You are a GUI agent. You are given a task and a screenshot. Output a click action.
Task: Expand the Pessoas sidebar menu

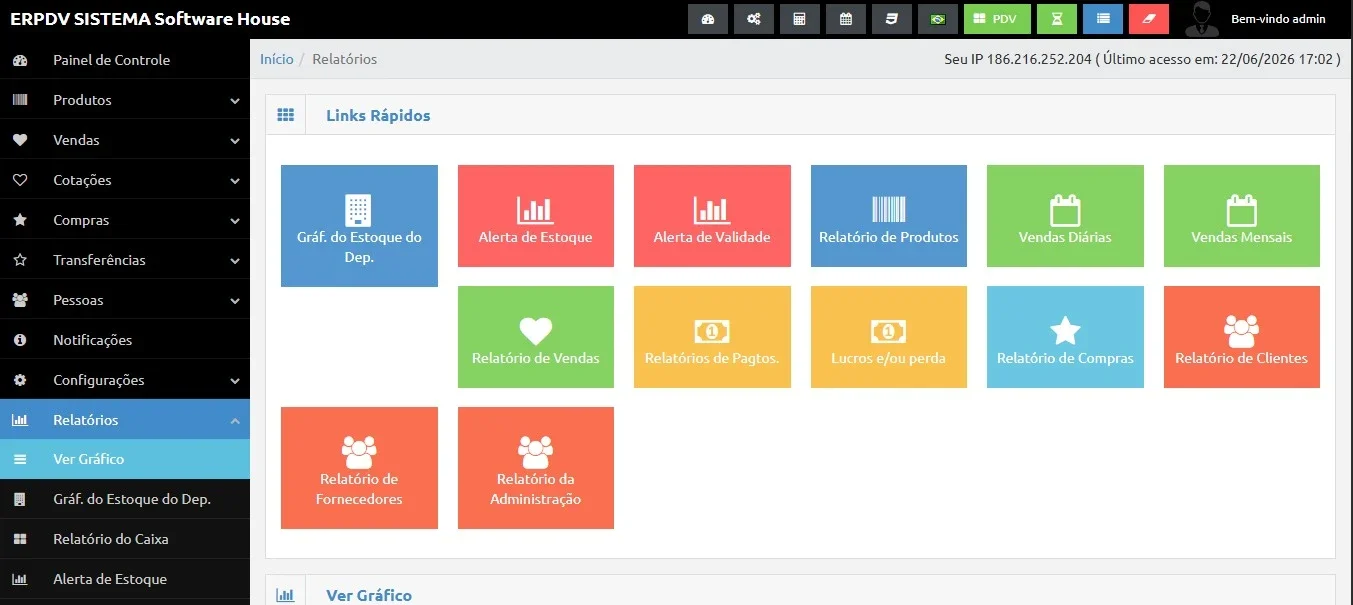pyautogui.click(x=125, y=300)
